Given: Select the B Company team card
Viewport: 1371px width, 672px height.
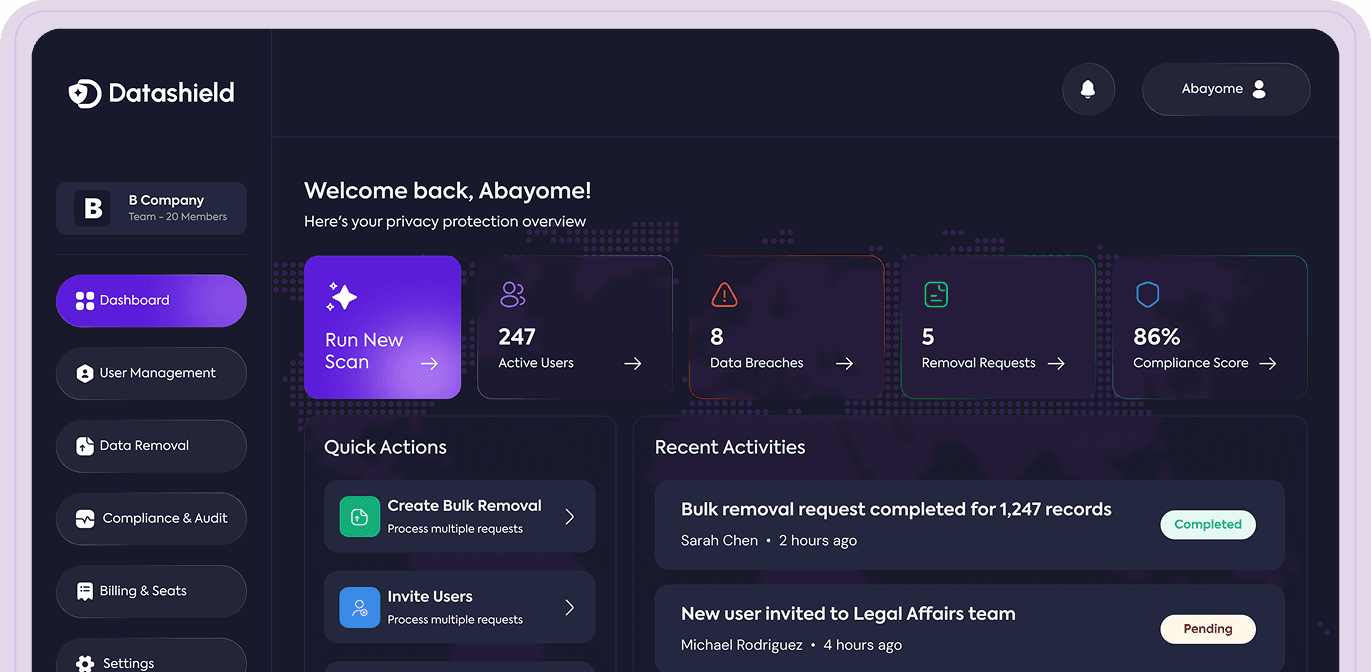Looking at the screenshot, I should click(150, 207).
